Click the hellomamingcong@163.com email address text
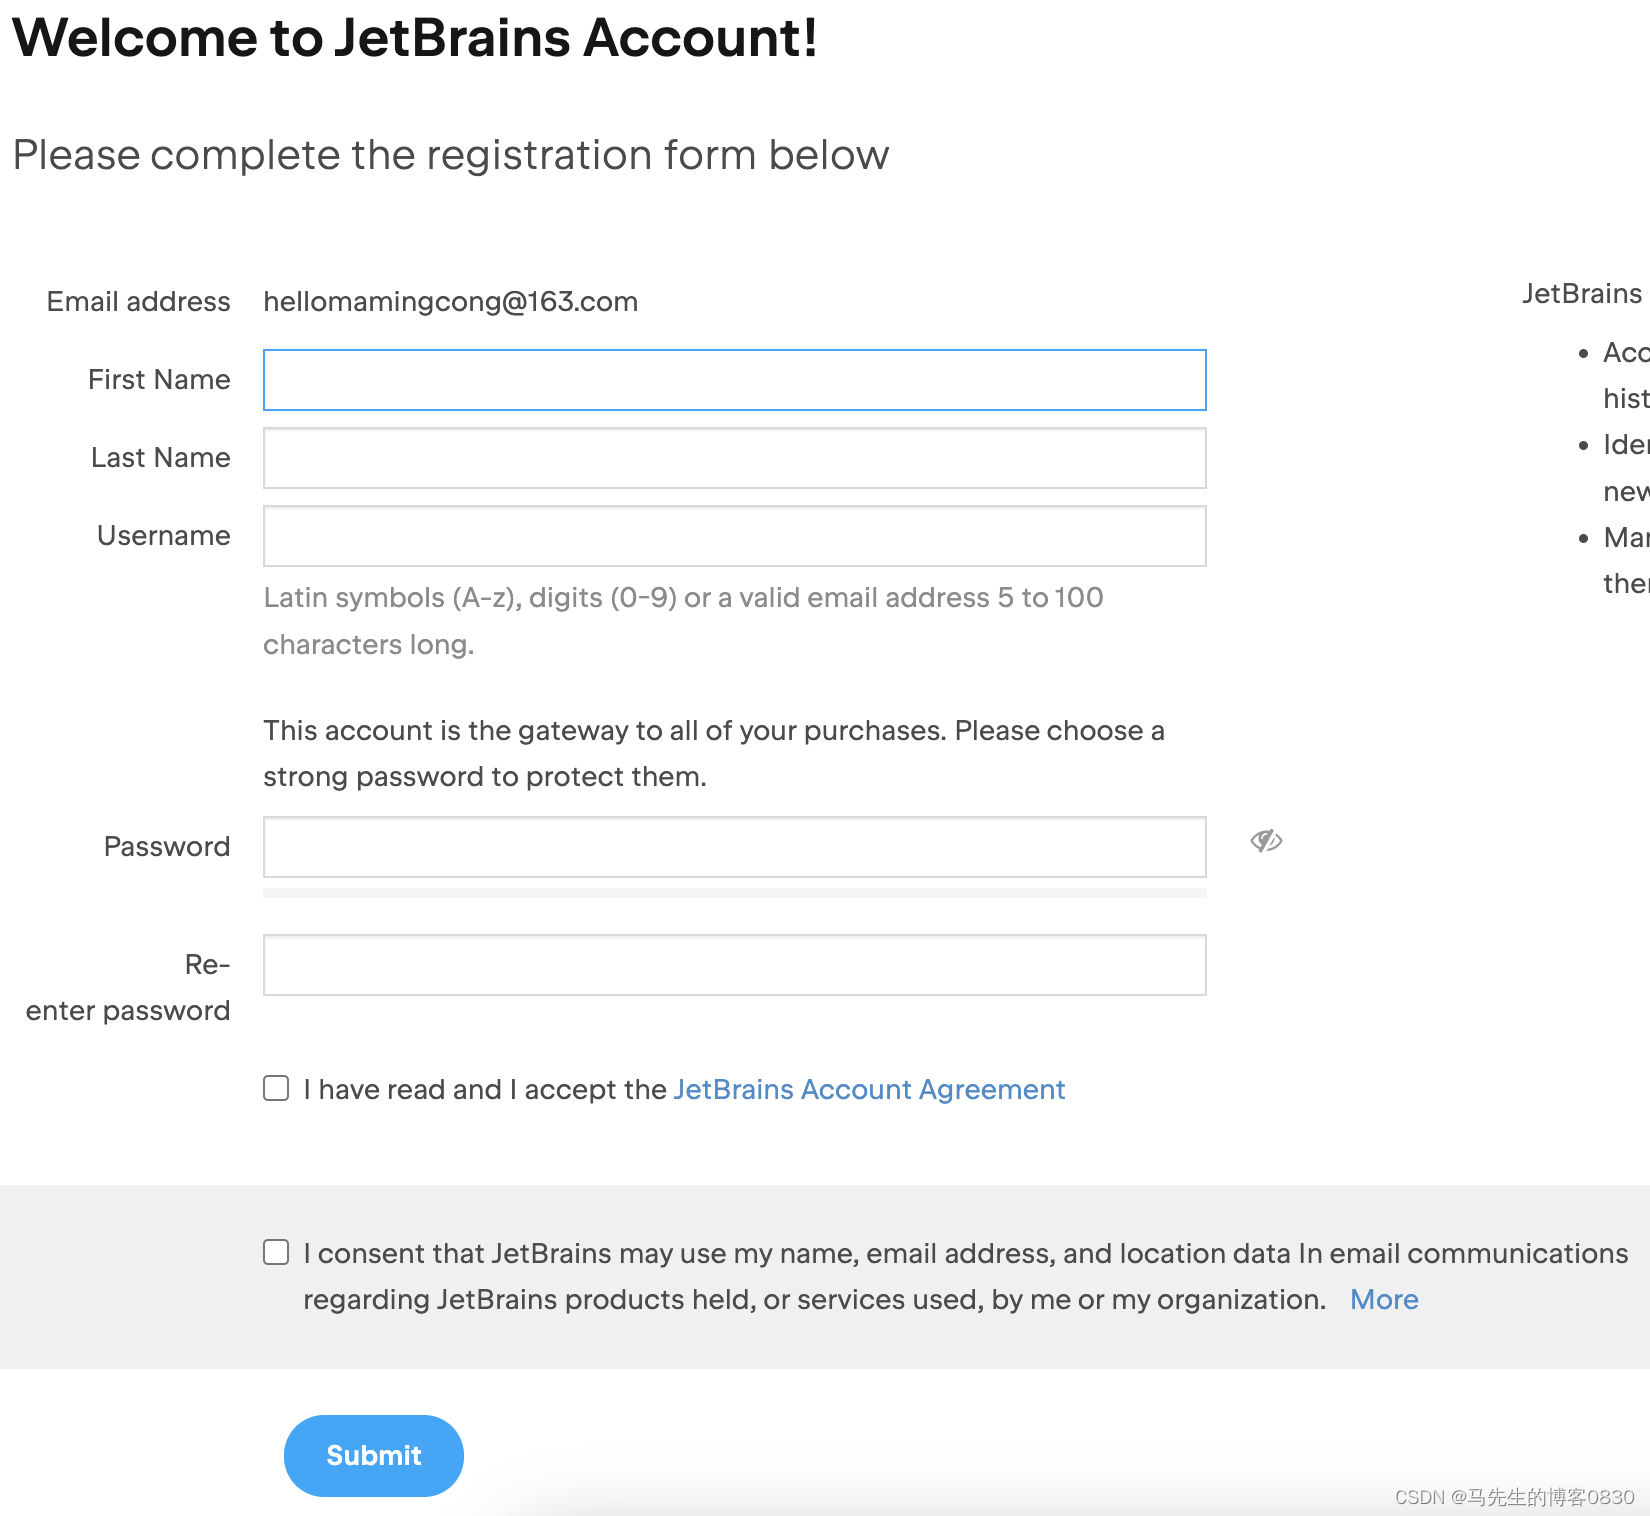This screenshot has width=1650, height=1516. click(x=450, y=302)
